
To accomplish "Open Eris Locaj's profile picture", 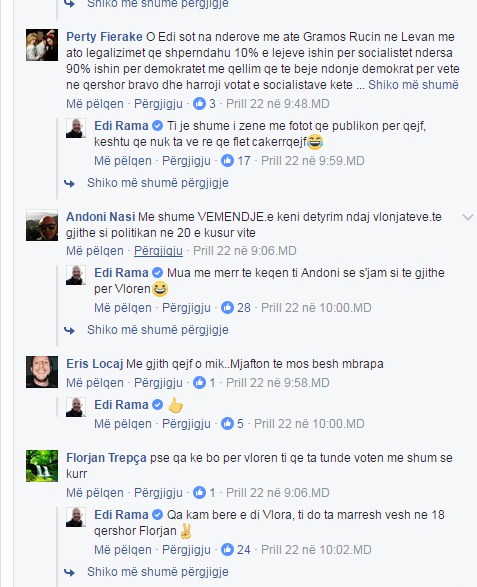I will point(42,372).
